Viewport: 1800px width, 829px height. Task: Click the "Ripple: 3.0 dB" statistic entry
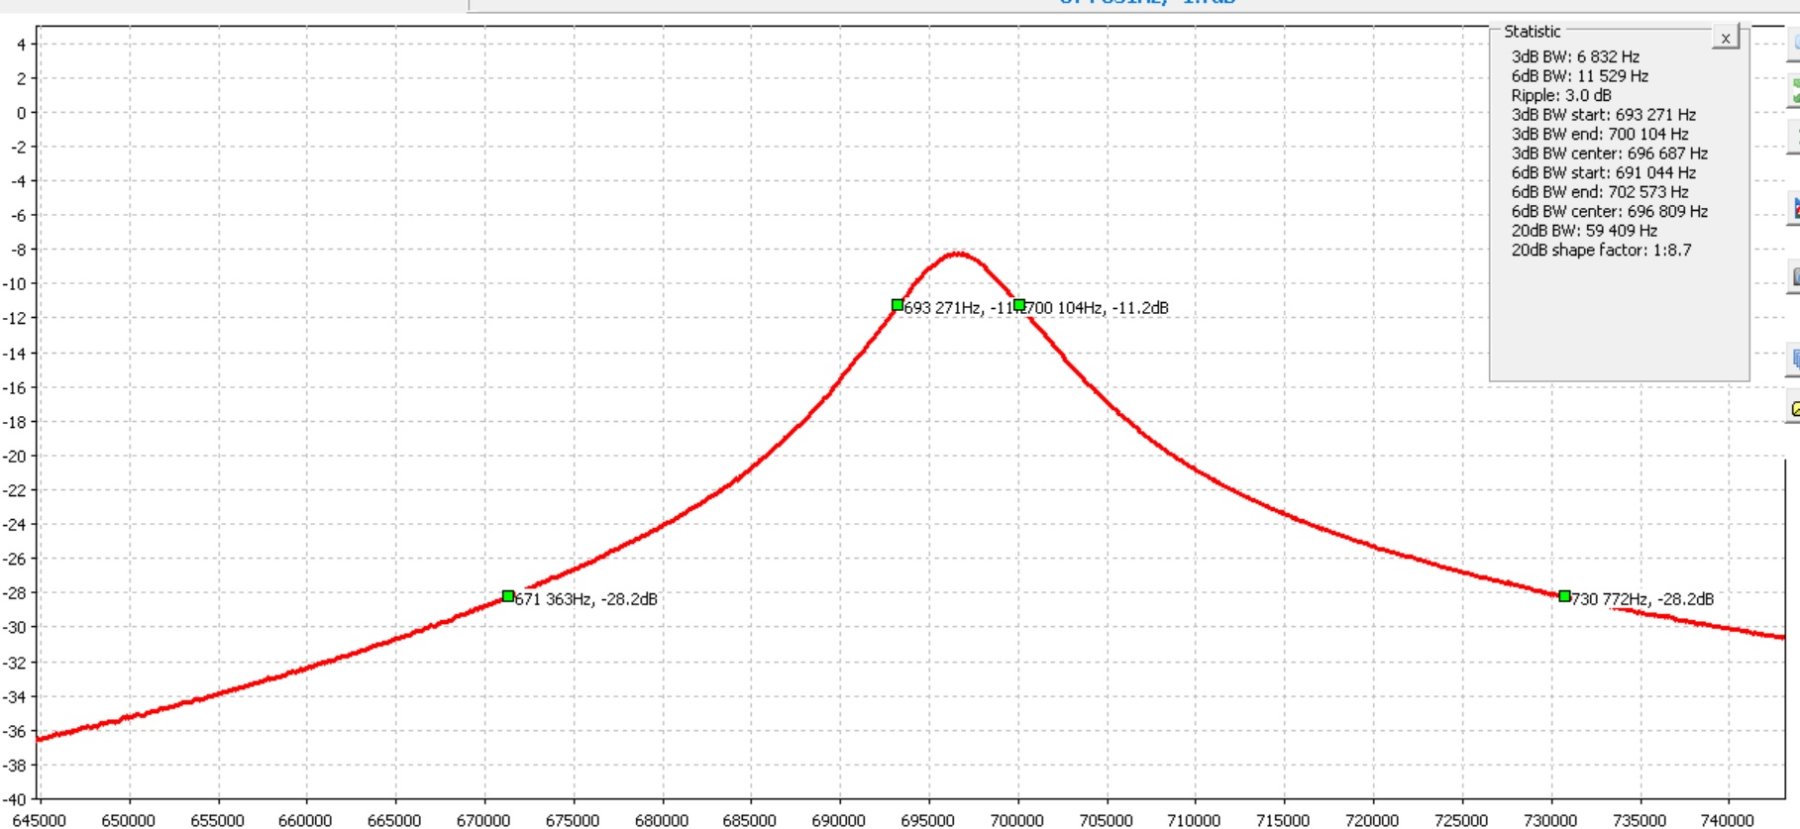pos(1560,95)
